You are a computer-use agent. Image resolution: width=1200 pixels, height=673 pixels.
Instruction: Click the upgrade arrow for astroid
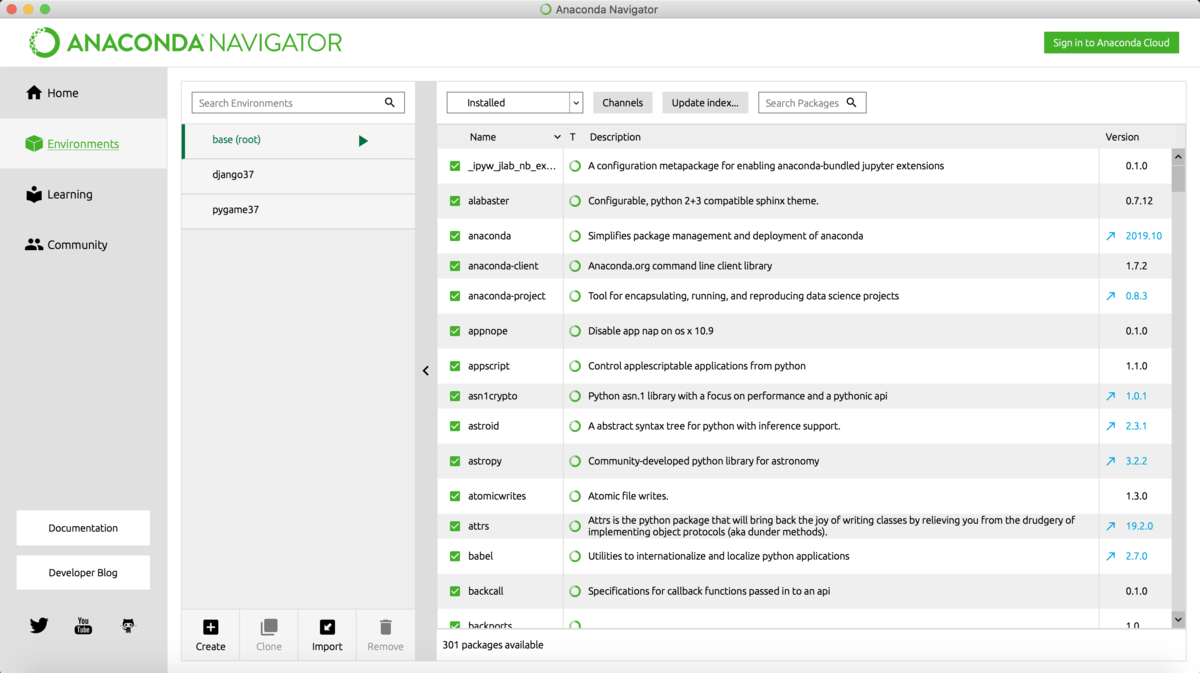click(x=1110, y=426)
